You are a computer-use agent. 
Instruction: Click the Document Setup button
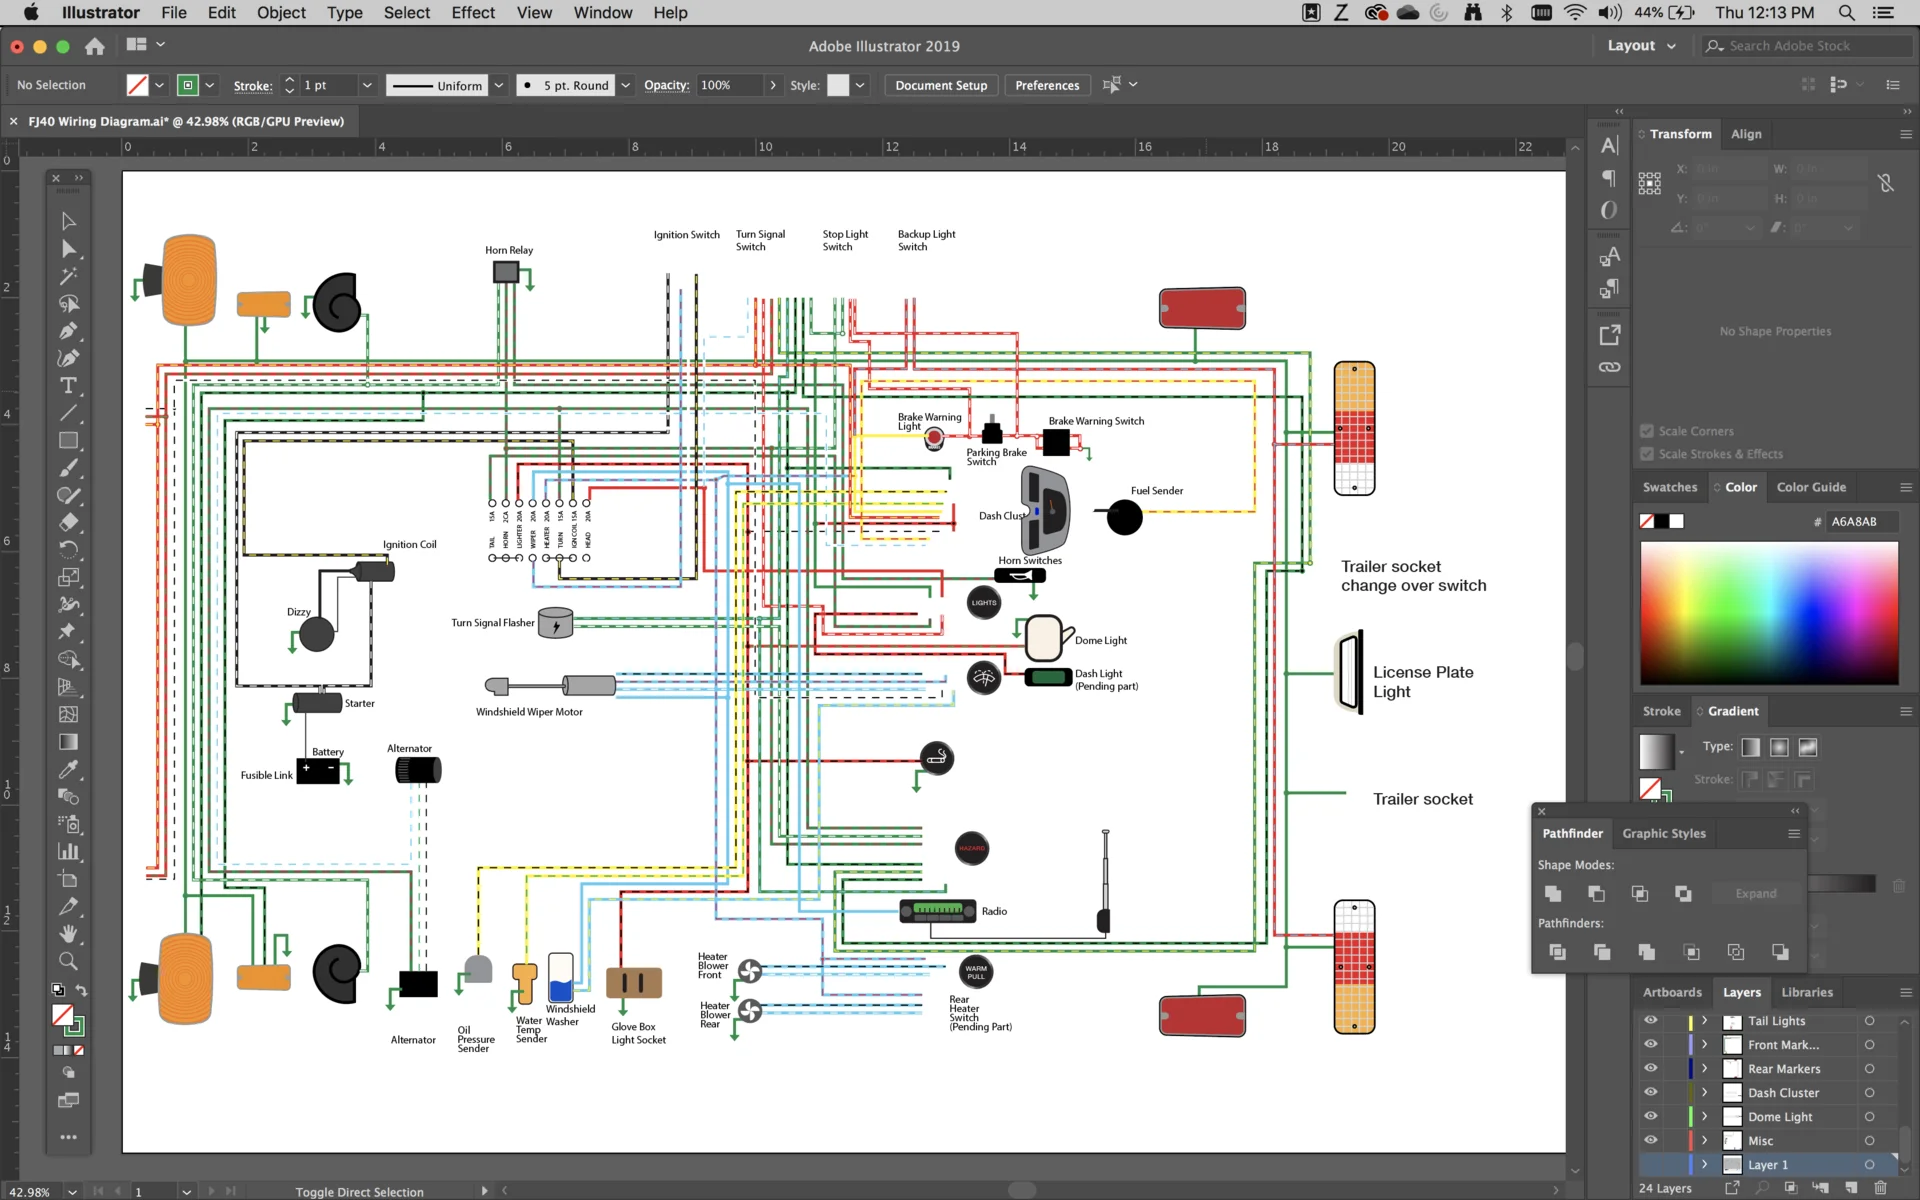coord(941,85)
